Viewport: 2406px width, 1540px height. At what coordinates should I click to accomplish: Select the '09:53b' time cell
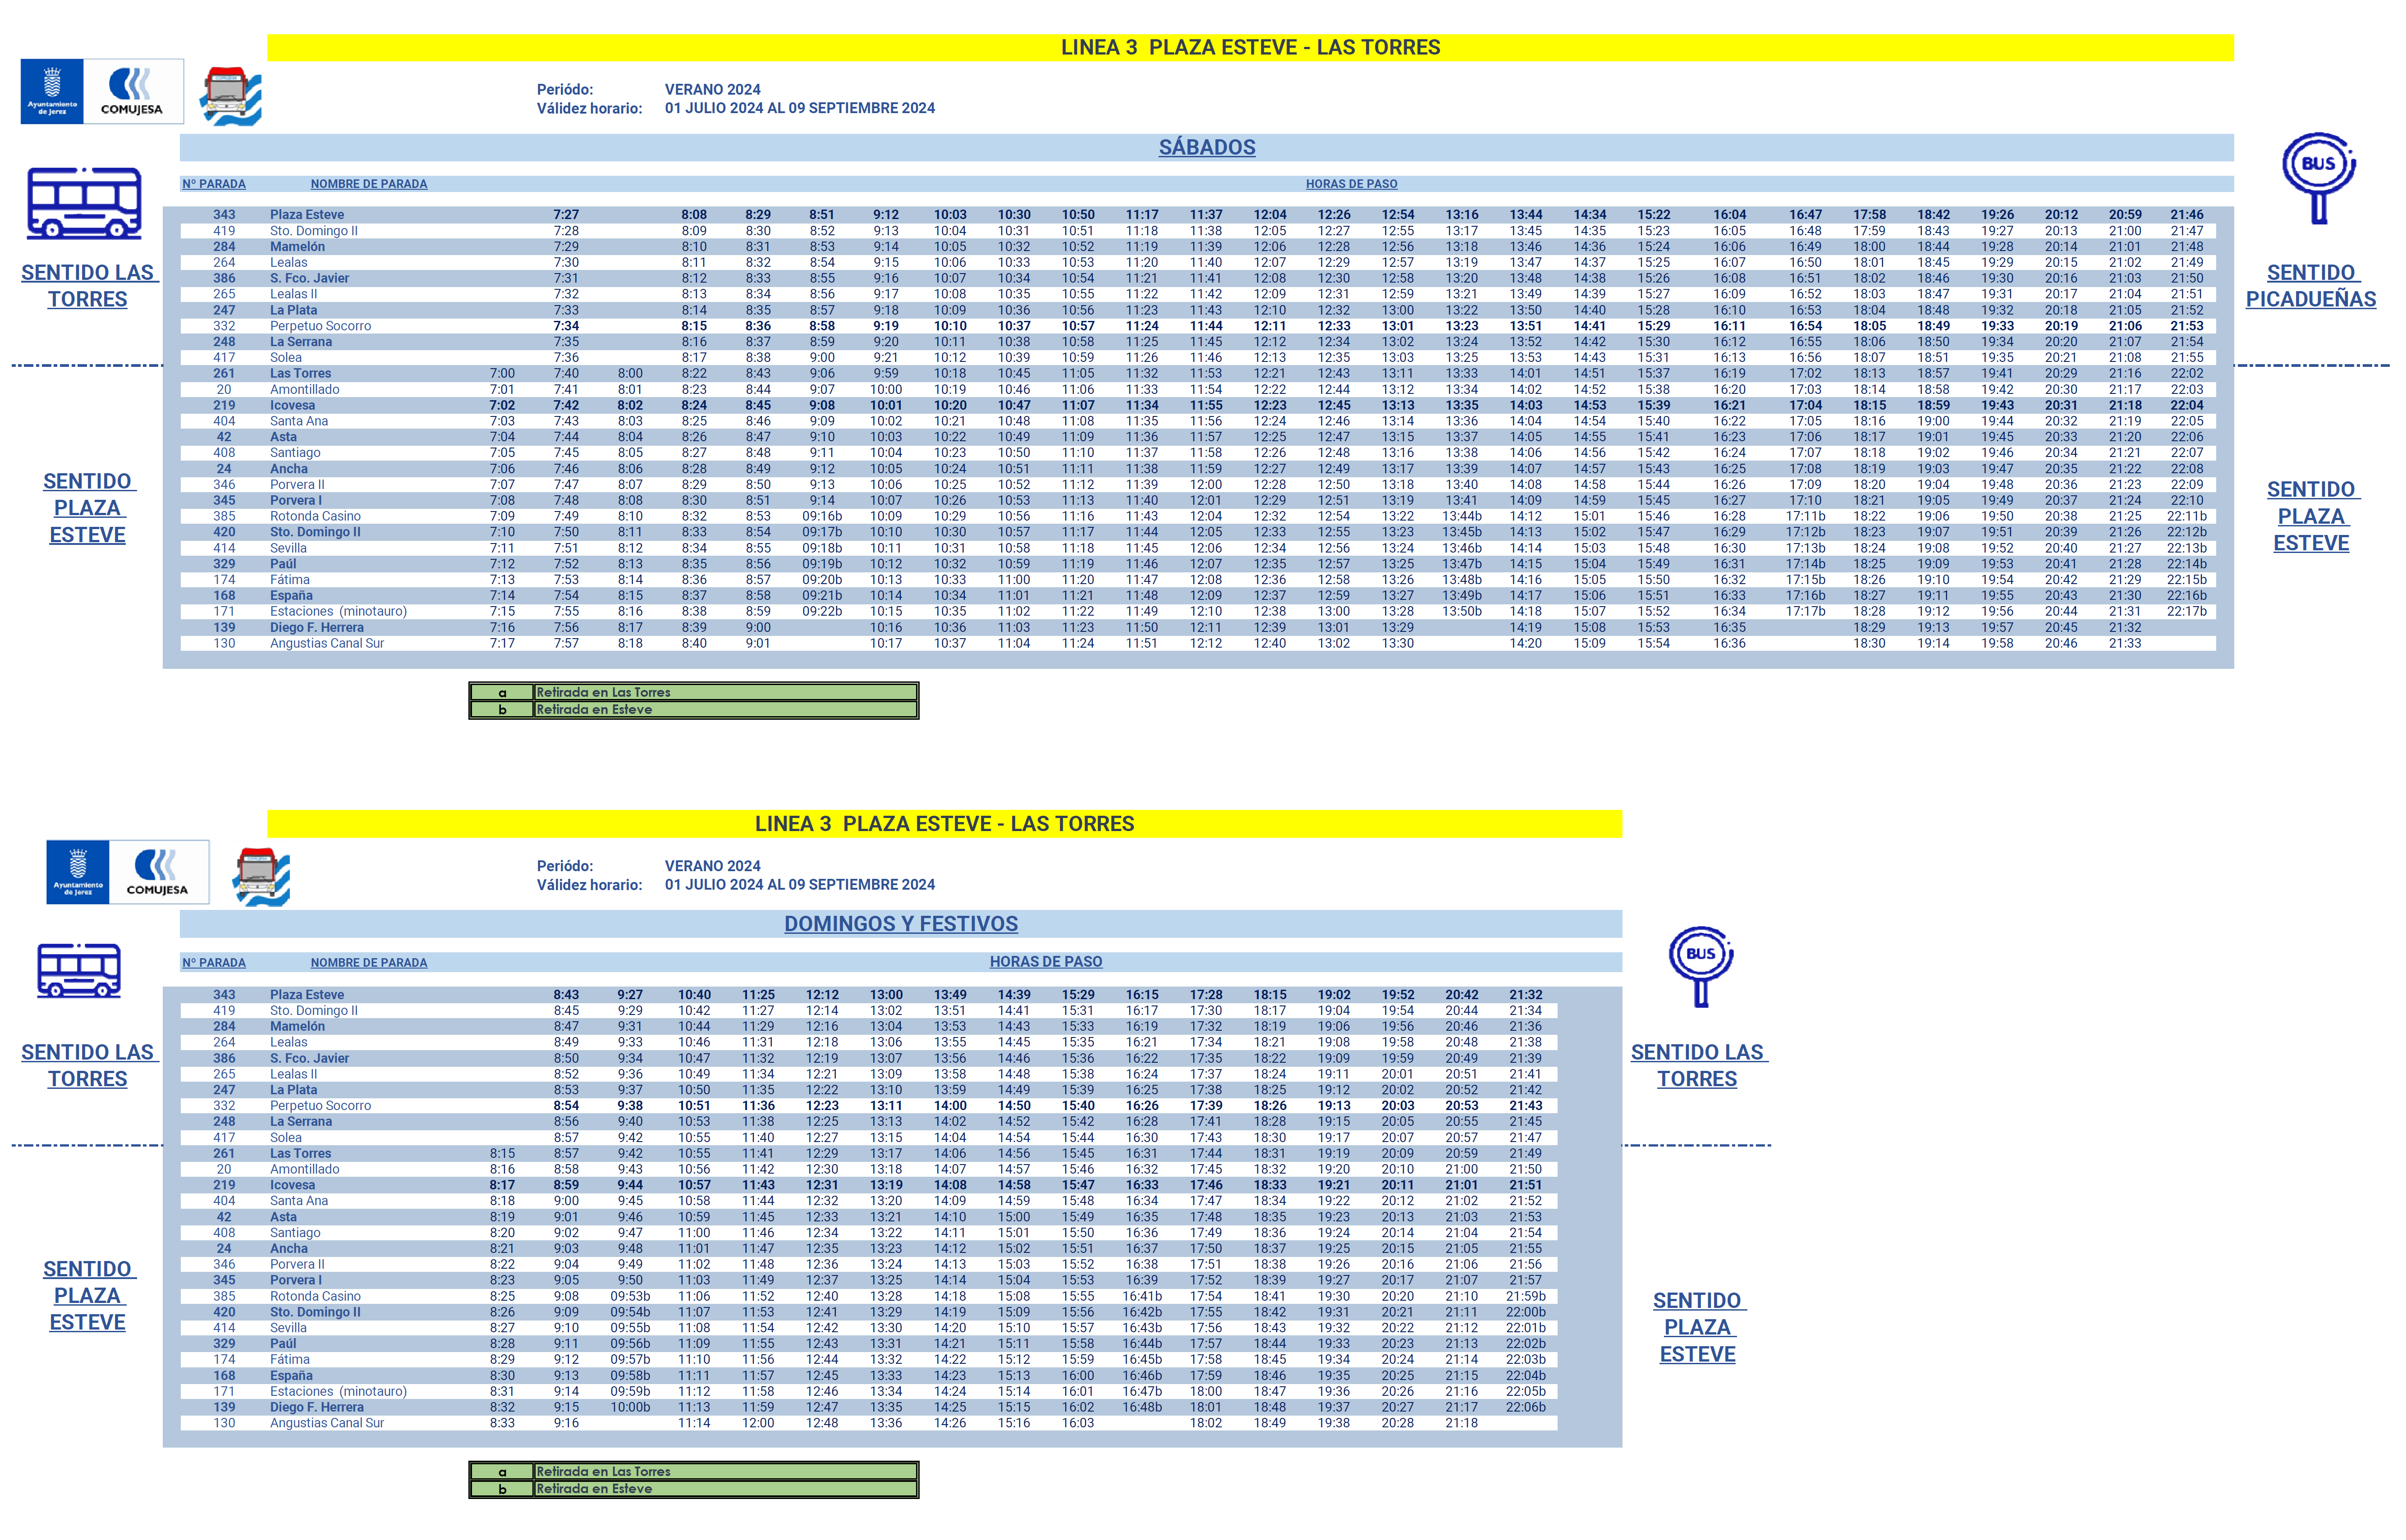[x=630, y=1296]
